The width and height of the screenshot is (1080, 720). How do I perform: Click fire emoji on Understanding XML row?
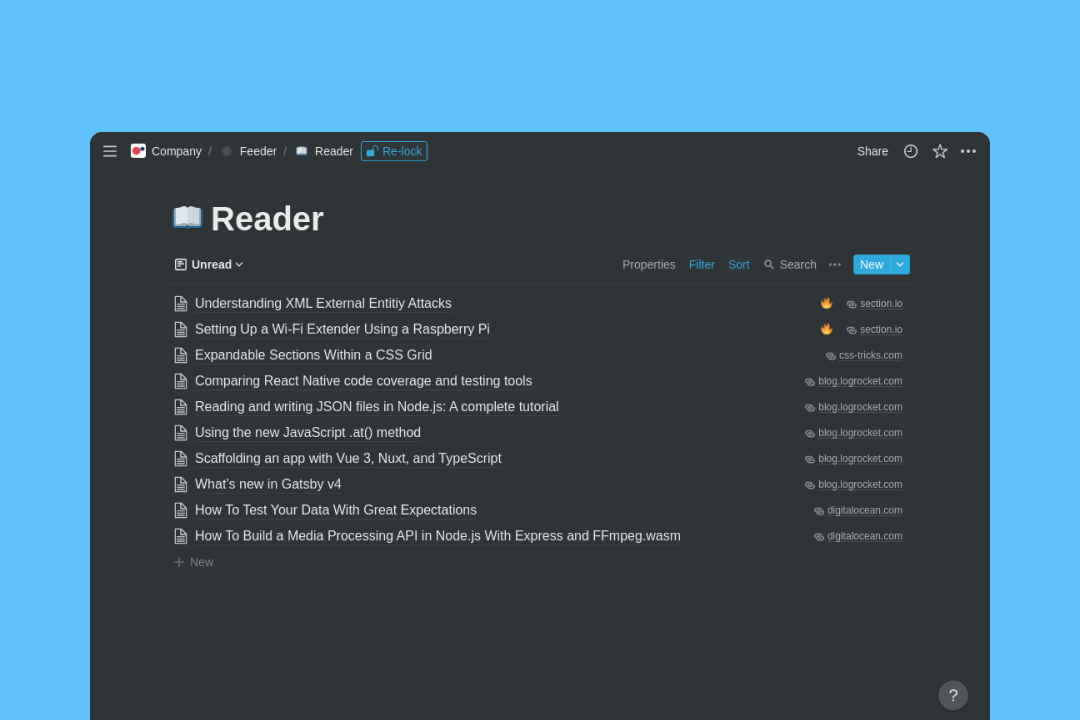(827, 303)
